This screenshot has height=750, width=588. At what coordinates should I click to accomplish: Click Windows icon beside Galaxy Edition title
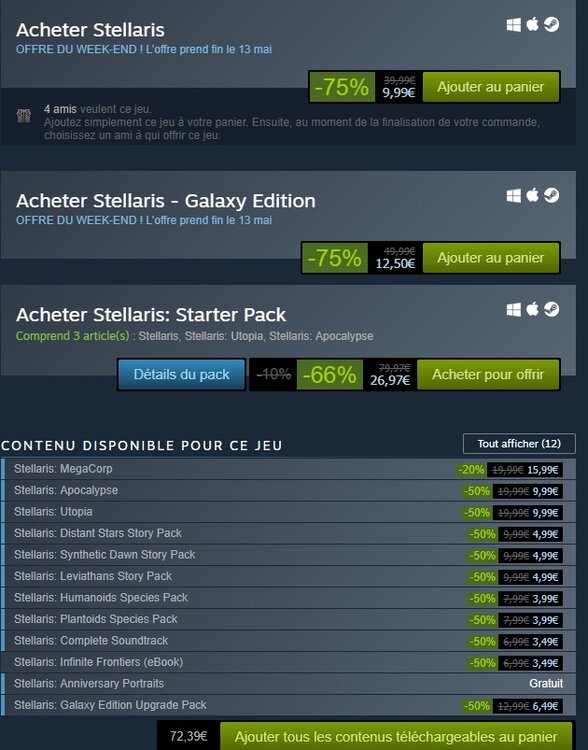[514, 196]
